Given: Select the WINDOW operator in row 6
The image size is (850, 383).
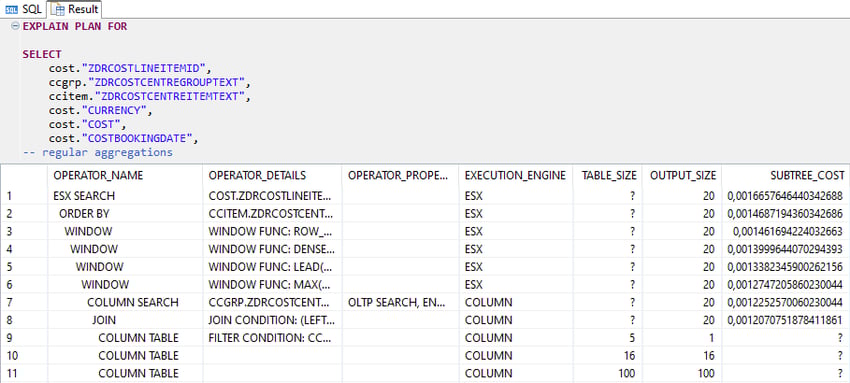Looking at the screenshot, I should point(105,284).
